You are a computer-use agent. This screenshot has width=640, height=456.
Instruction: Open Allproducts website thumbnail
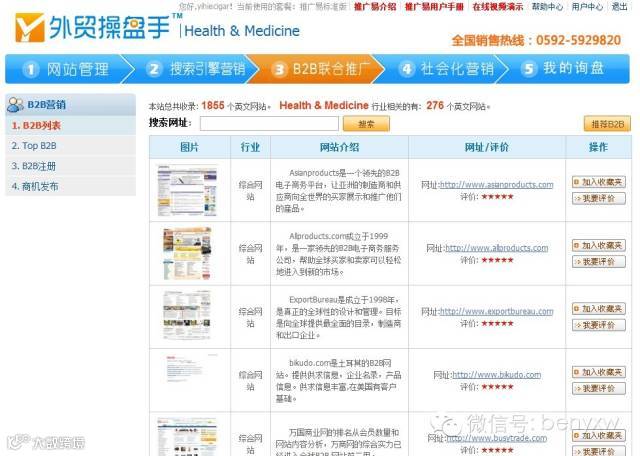coord(187,254)
